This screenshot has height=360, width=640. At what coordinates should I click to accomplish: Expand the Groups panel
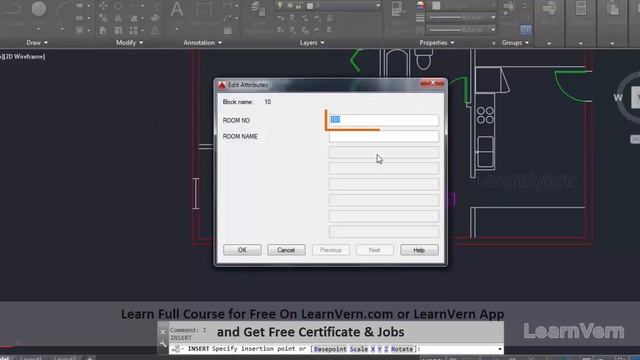coord(515,42)
